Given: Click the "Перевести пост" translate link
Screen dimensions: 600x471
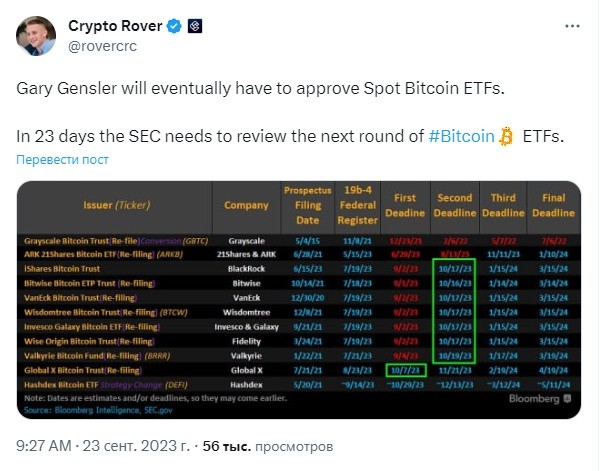Looking at the screenshot, I should point(62,160).
